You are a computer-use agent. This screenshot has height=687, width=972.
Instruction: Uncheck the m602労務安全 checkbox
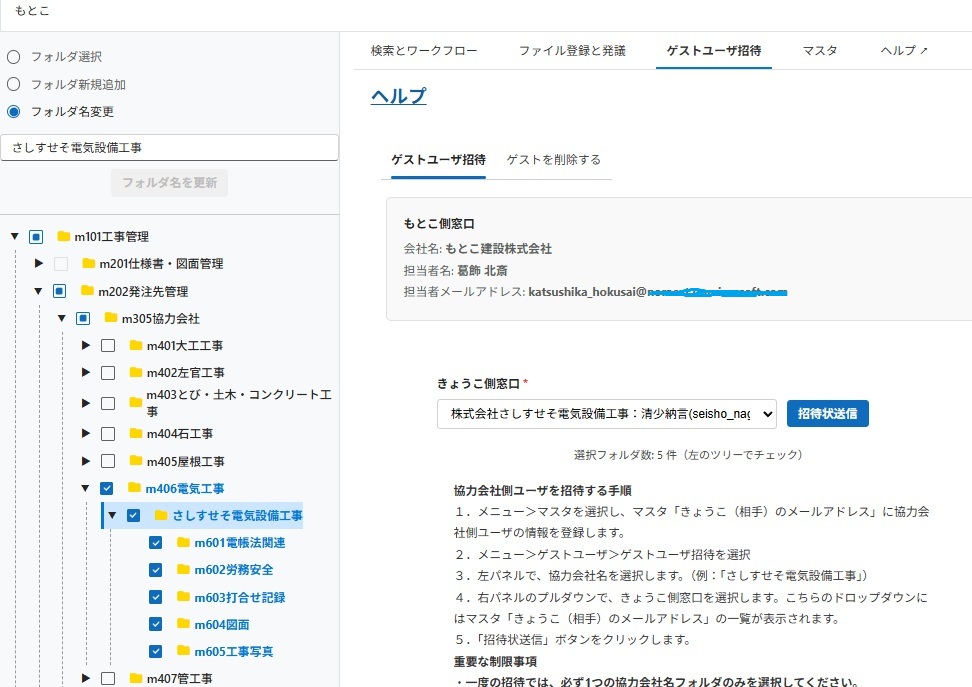pyautogui.click(x=155, y=570)
